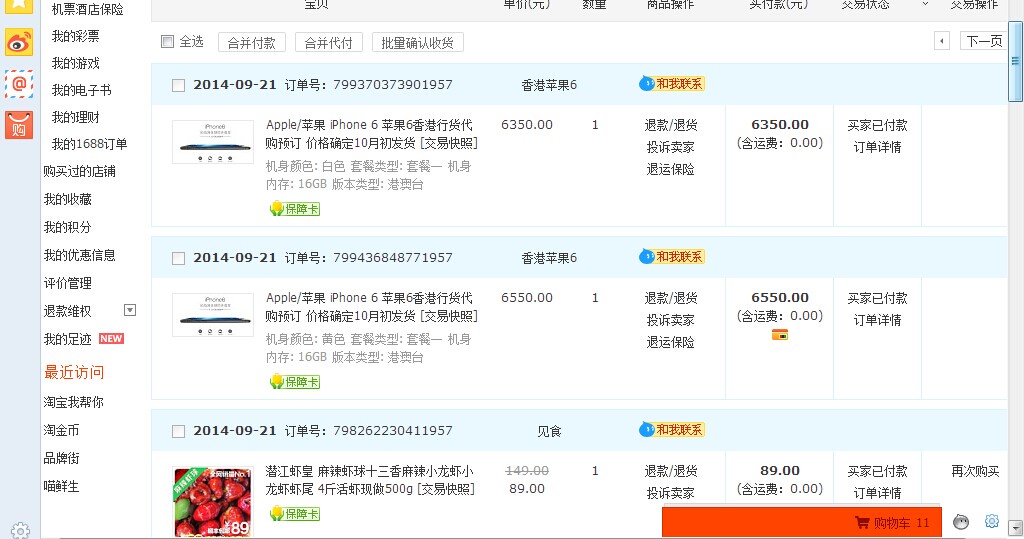Click 退款/退货 for white iPhone order

click(671, 125)
